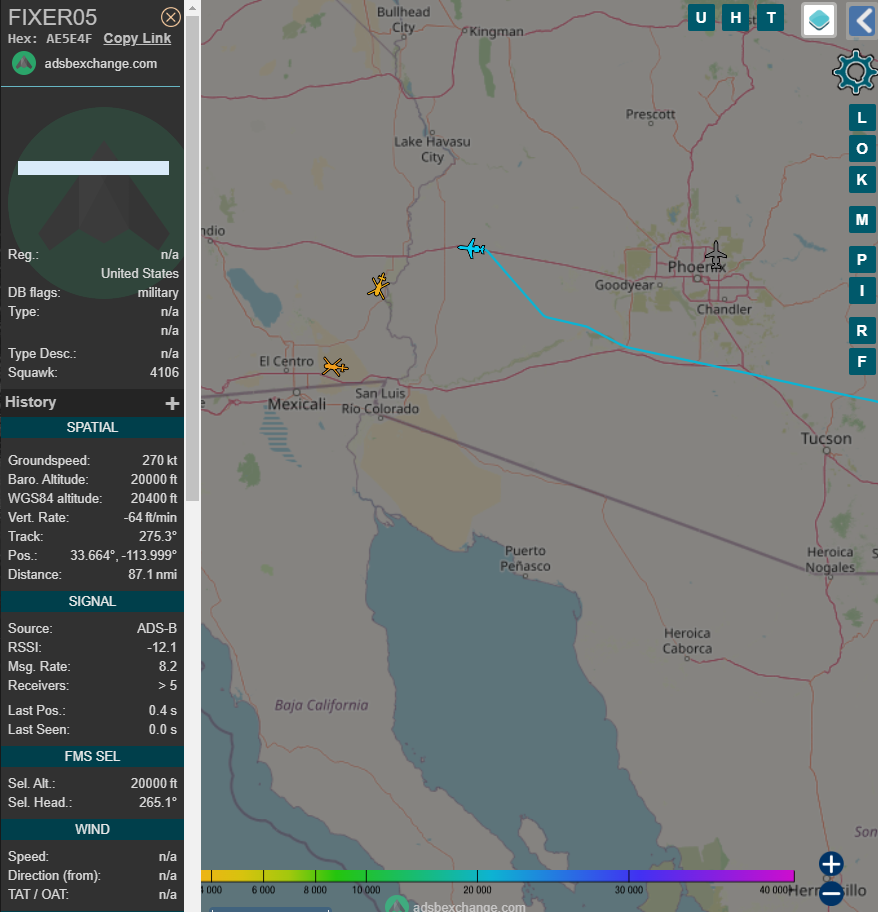Select orange aircraft near El Centro
The height and width of the screenshot is (912, 878).
[335, 367]
